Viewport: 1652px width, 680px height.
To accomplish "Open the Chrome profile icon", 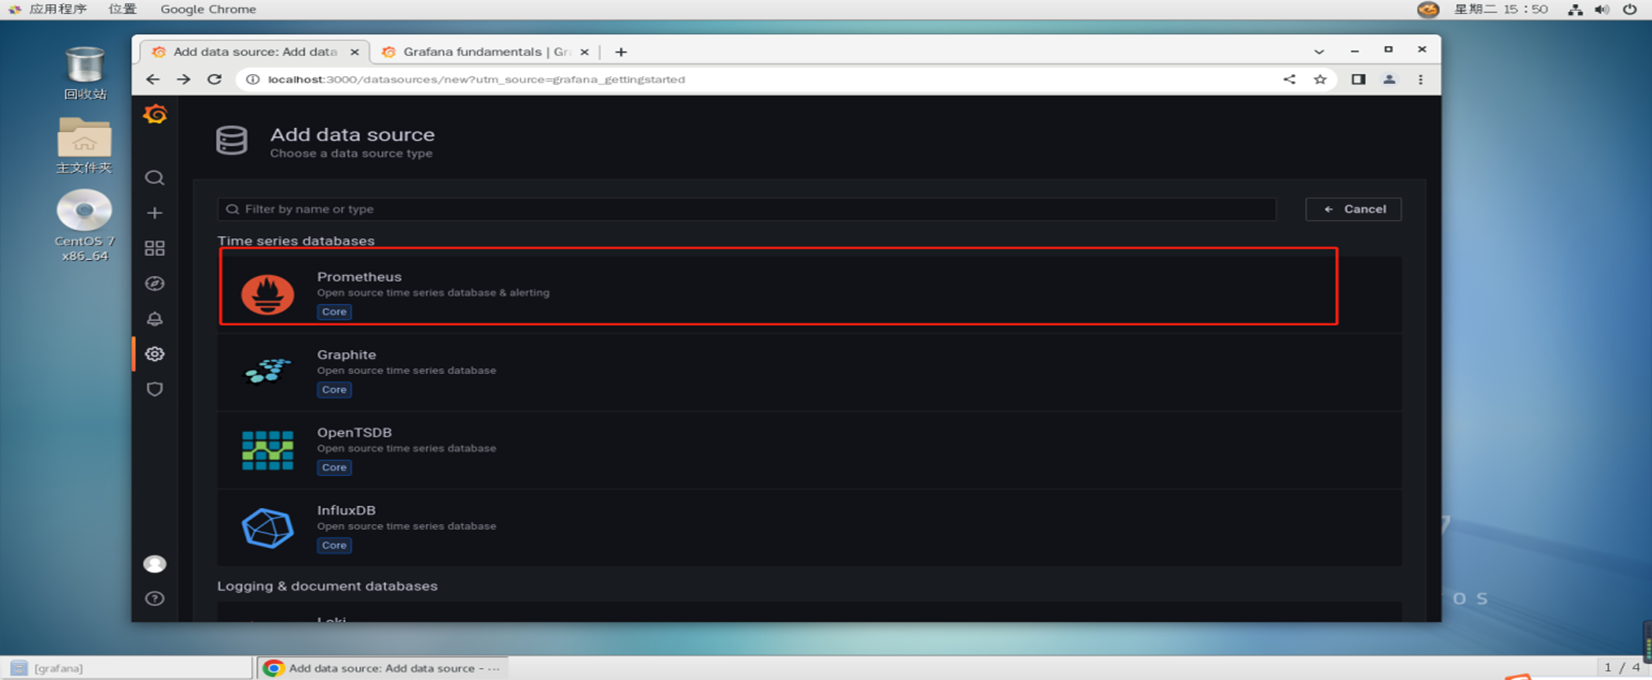I will pos(1389,79).
